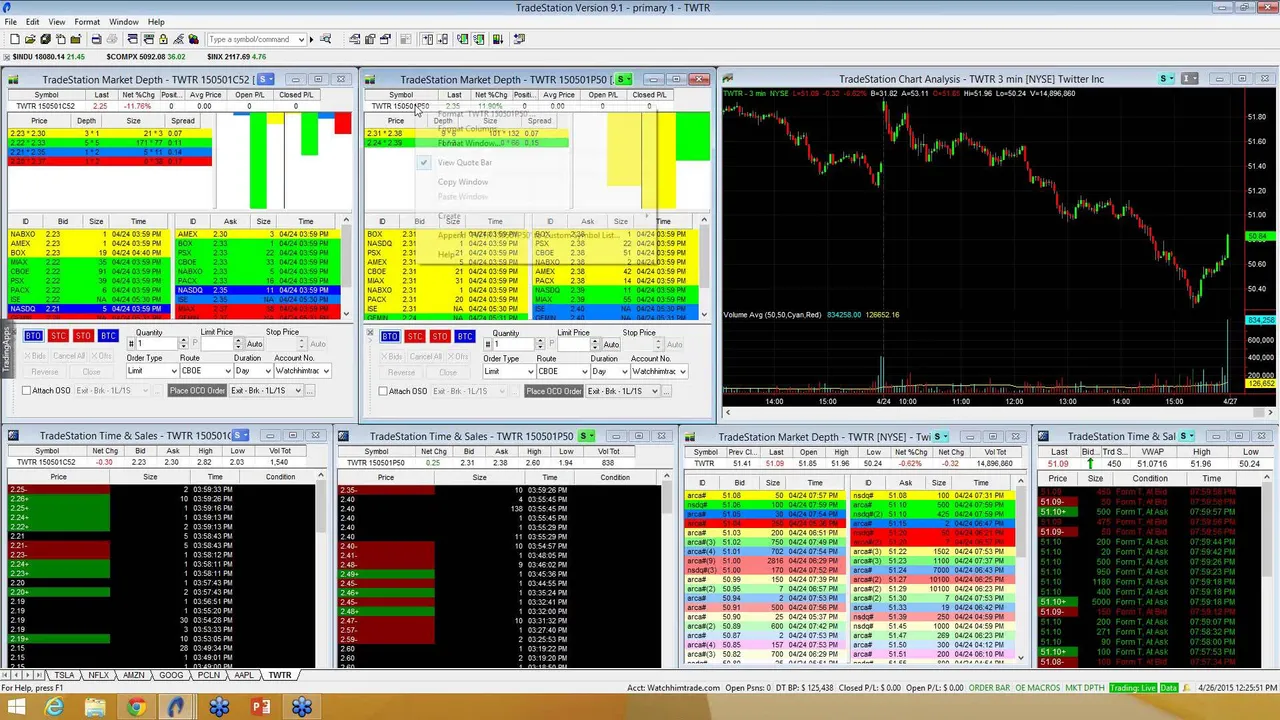Open Order Type dropdown in C52 order panel
Image resolution: width=1280 pixels, height=720 pixels.
[172, 371]
